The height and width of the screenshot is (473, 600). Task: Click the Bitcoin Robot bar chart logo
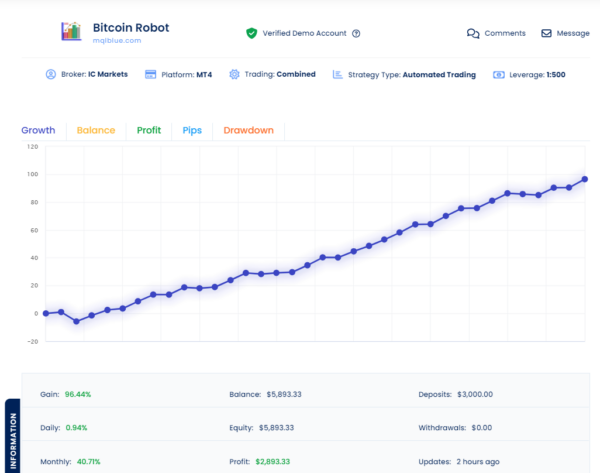[71, 31]
